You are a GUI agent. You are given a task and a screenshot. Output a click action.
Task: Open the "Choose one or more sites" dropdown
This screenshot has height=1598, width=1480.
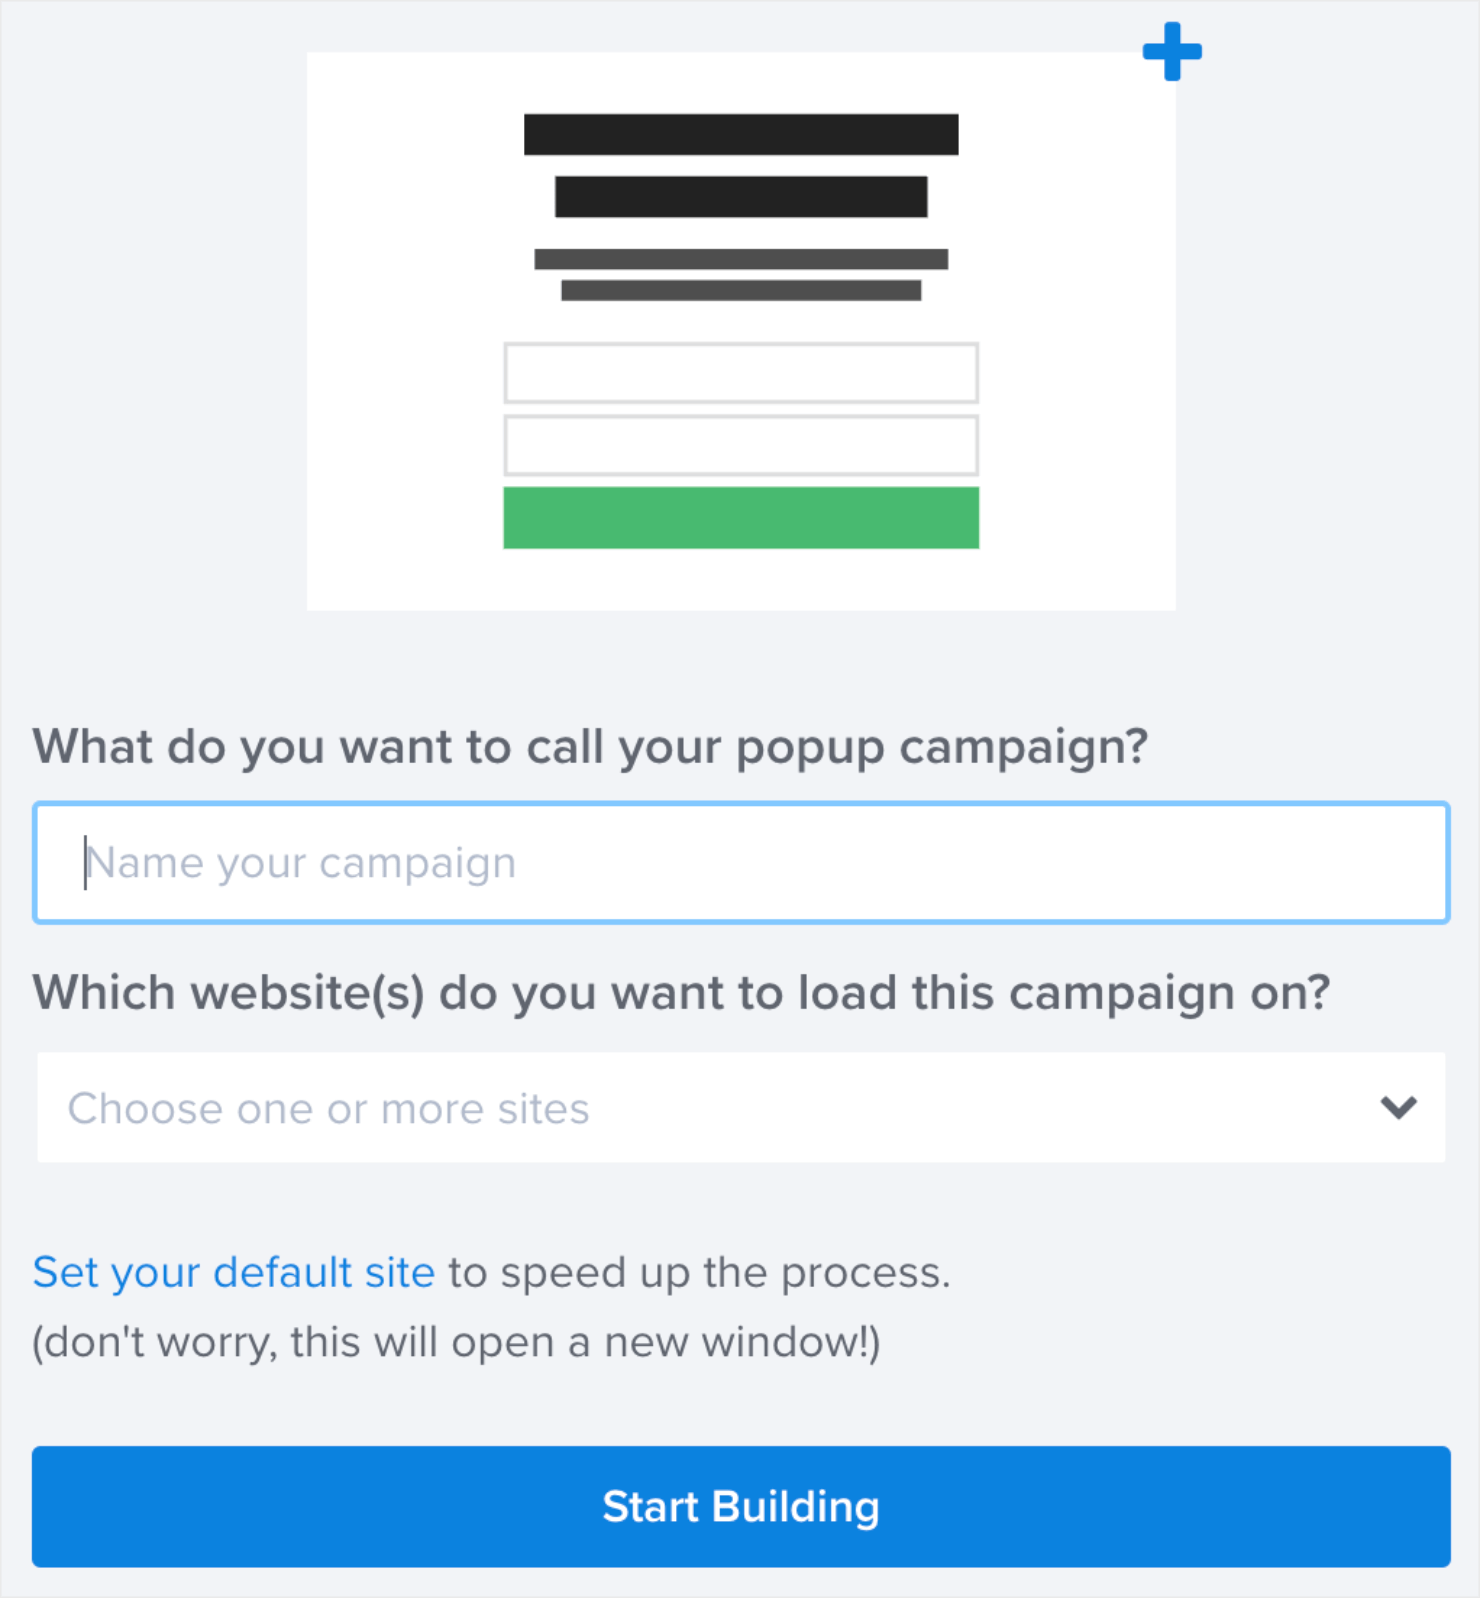click(x=700, y=1108)
